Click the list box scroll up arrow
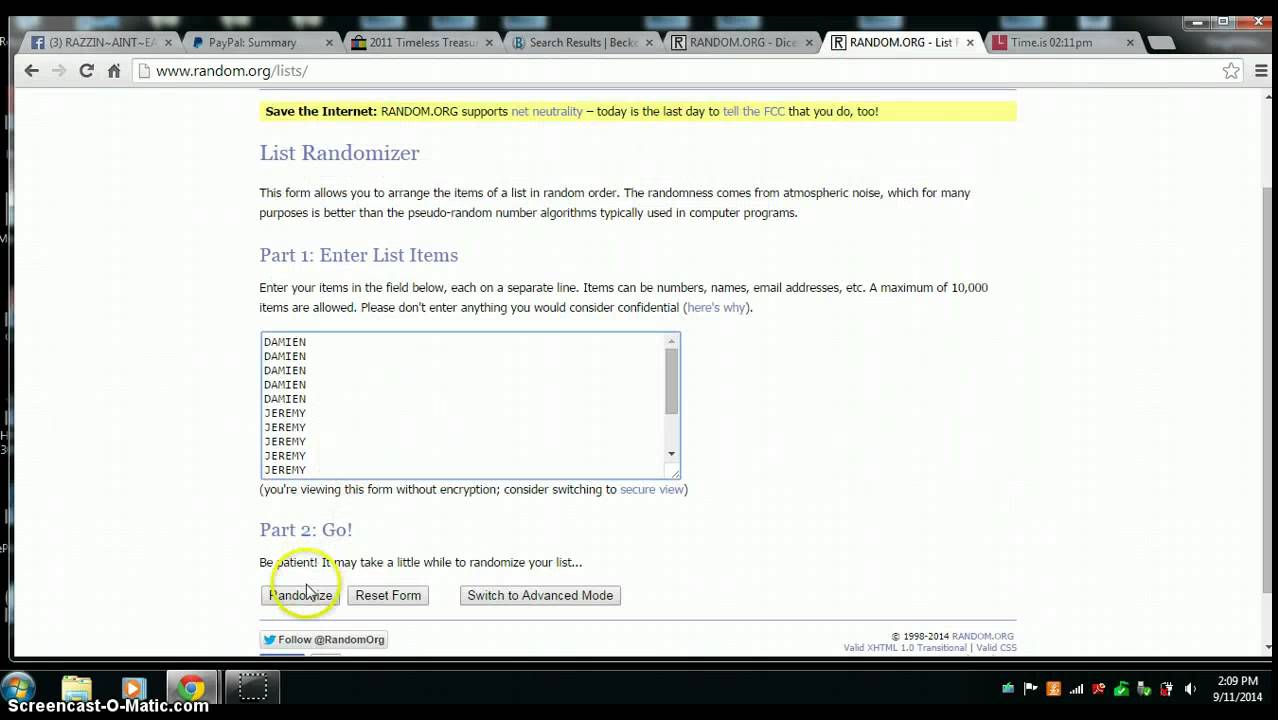1278x720 pixels. click(x=671, y=342)
